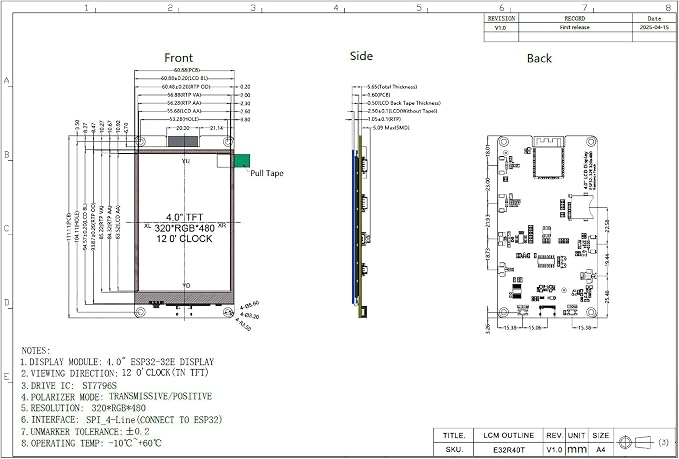Click the Front view title
Viewport: 679px width, 459px height.
178,58
